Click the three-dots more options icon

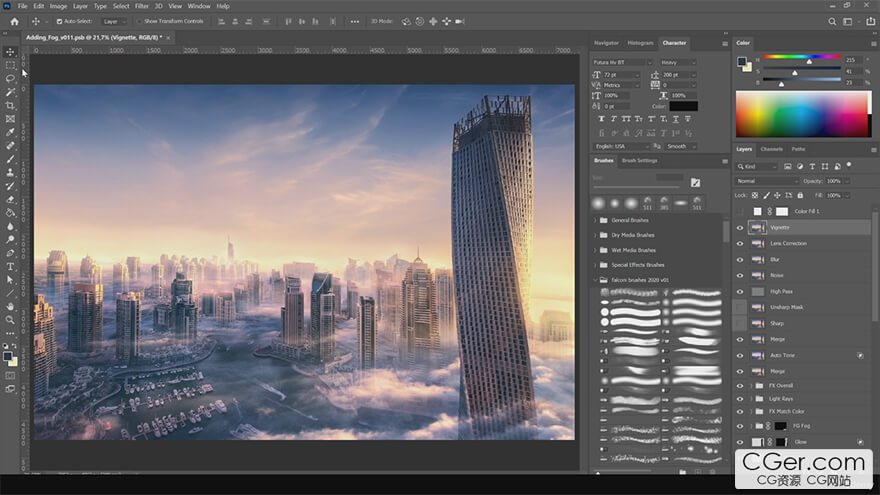pos(355,21)
